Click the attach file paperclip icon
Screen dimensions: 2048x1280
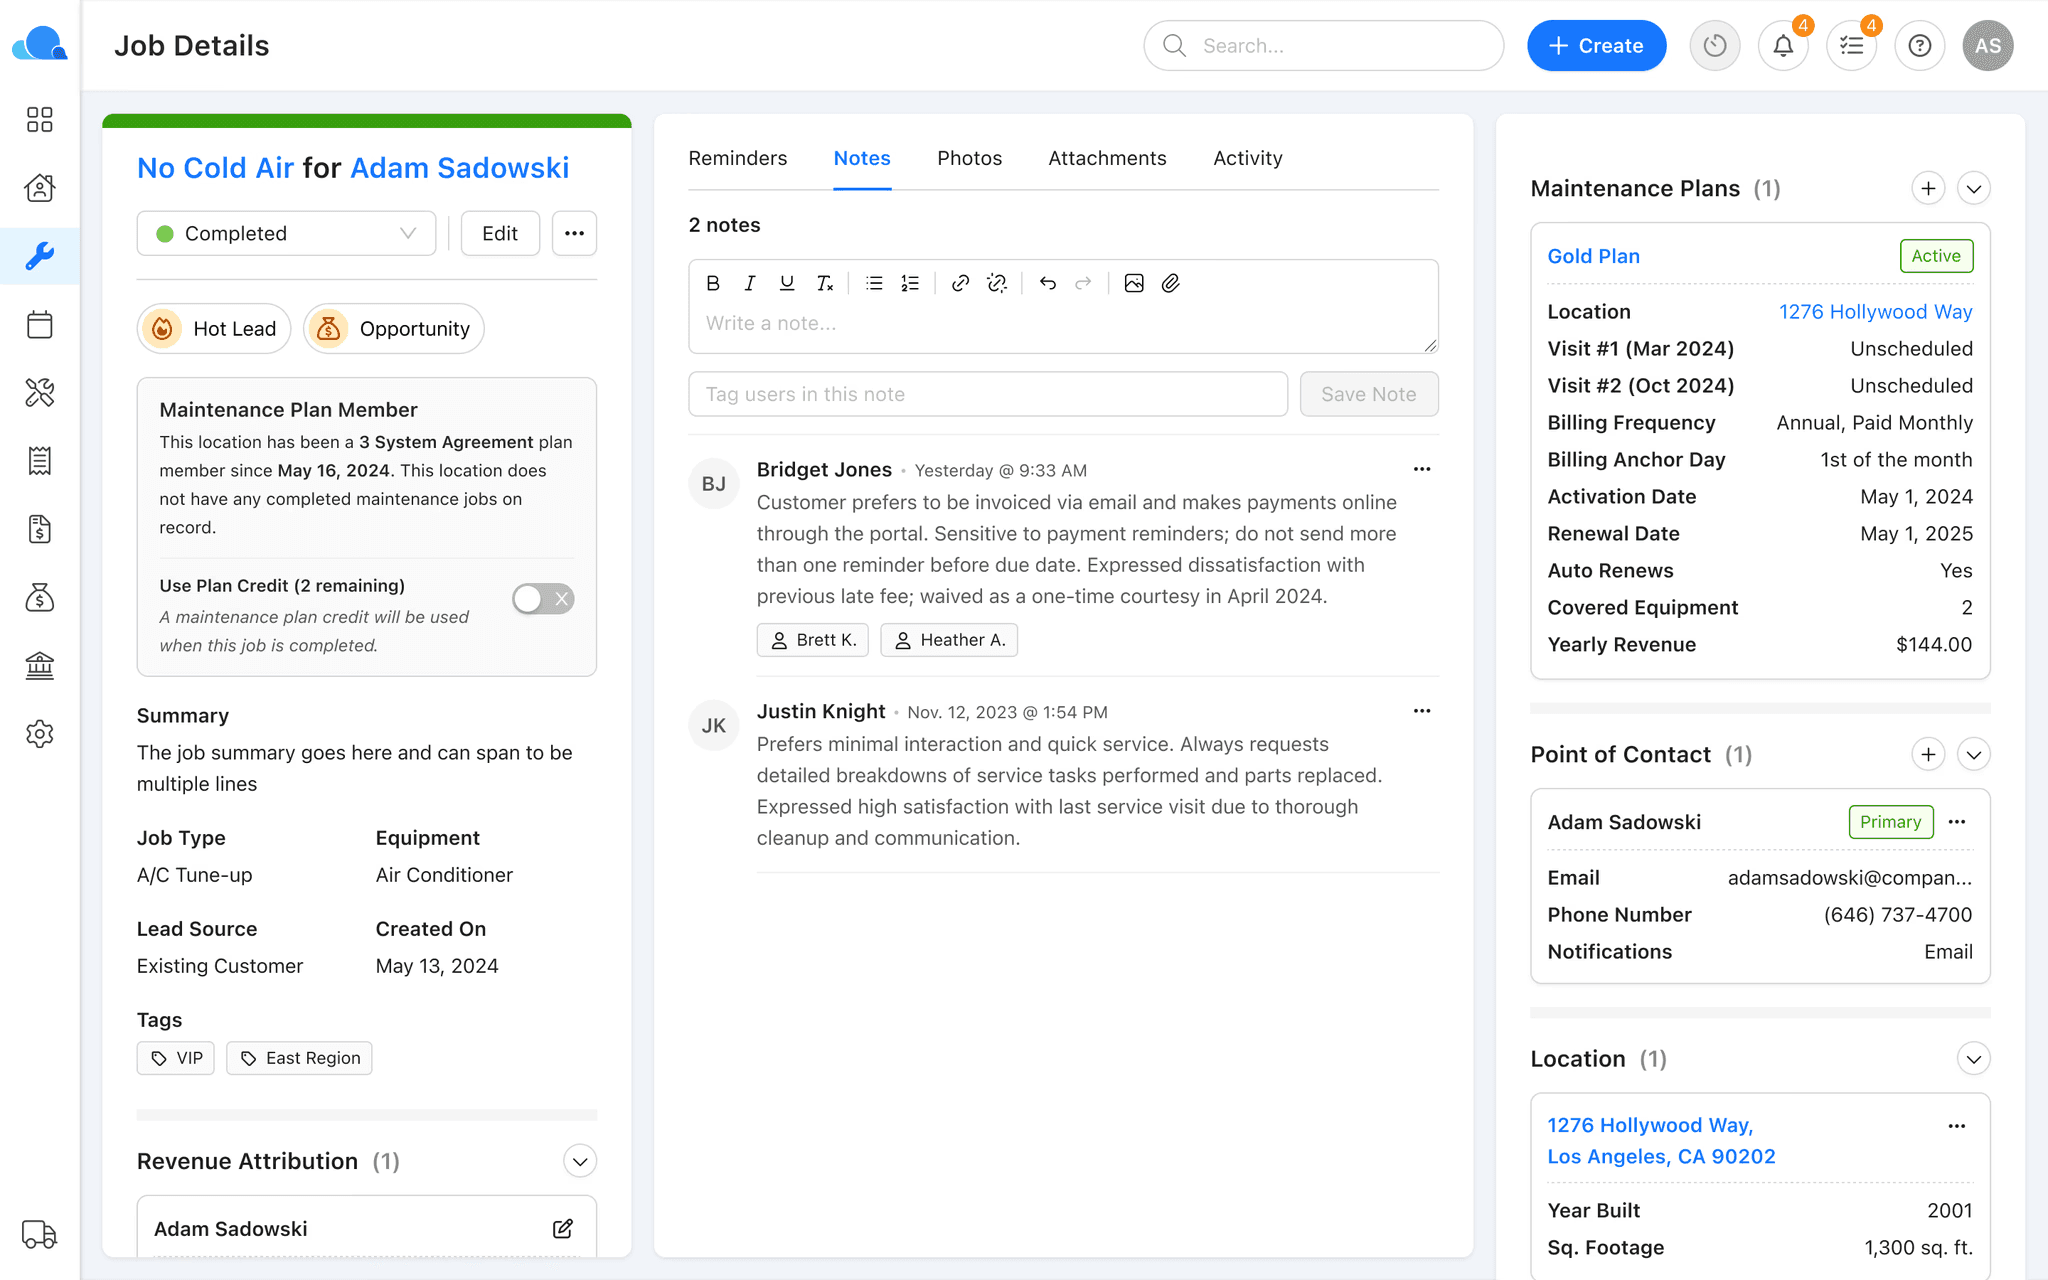1171,283
